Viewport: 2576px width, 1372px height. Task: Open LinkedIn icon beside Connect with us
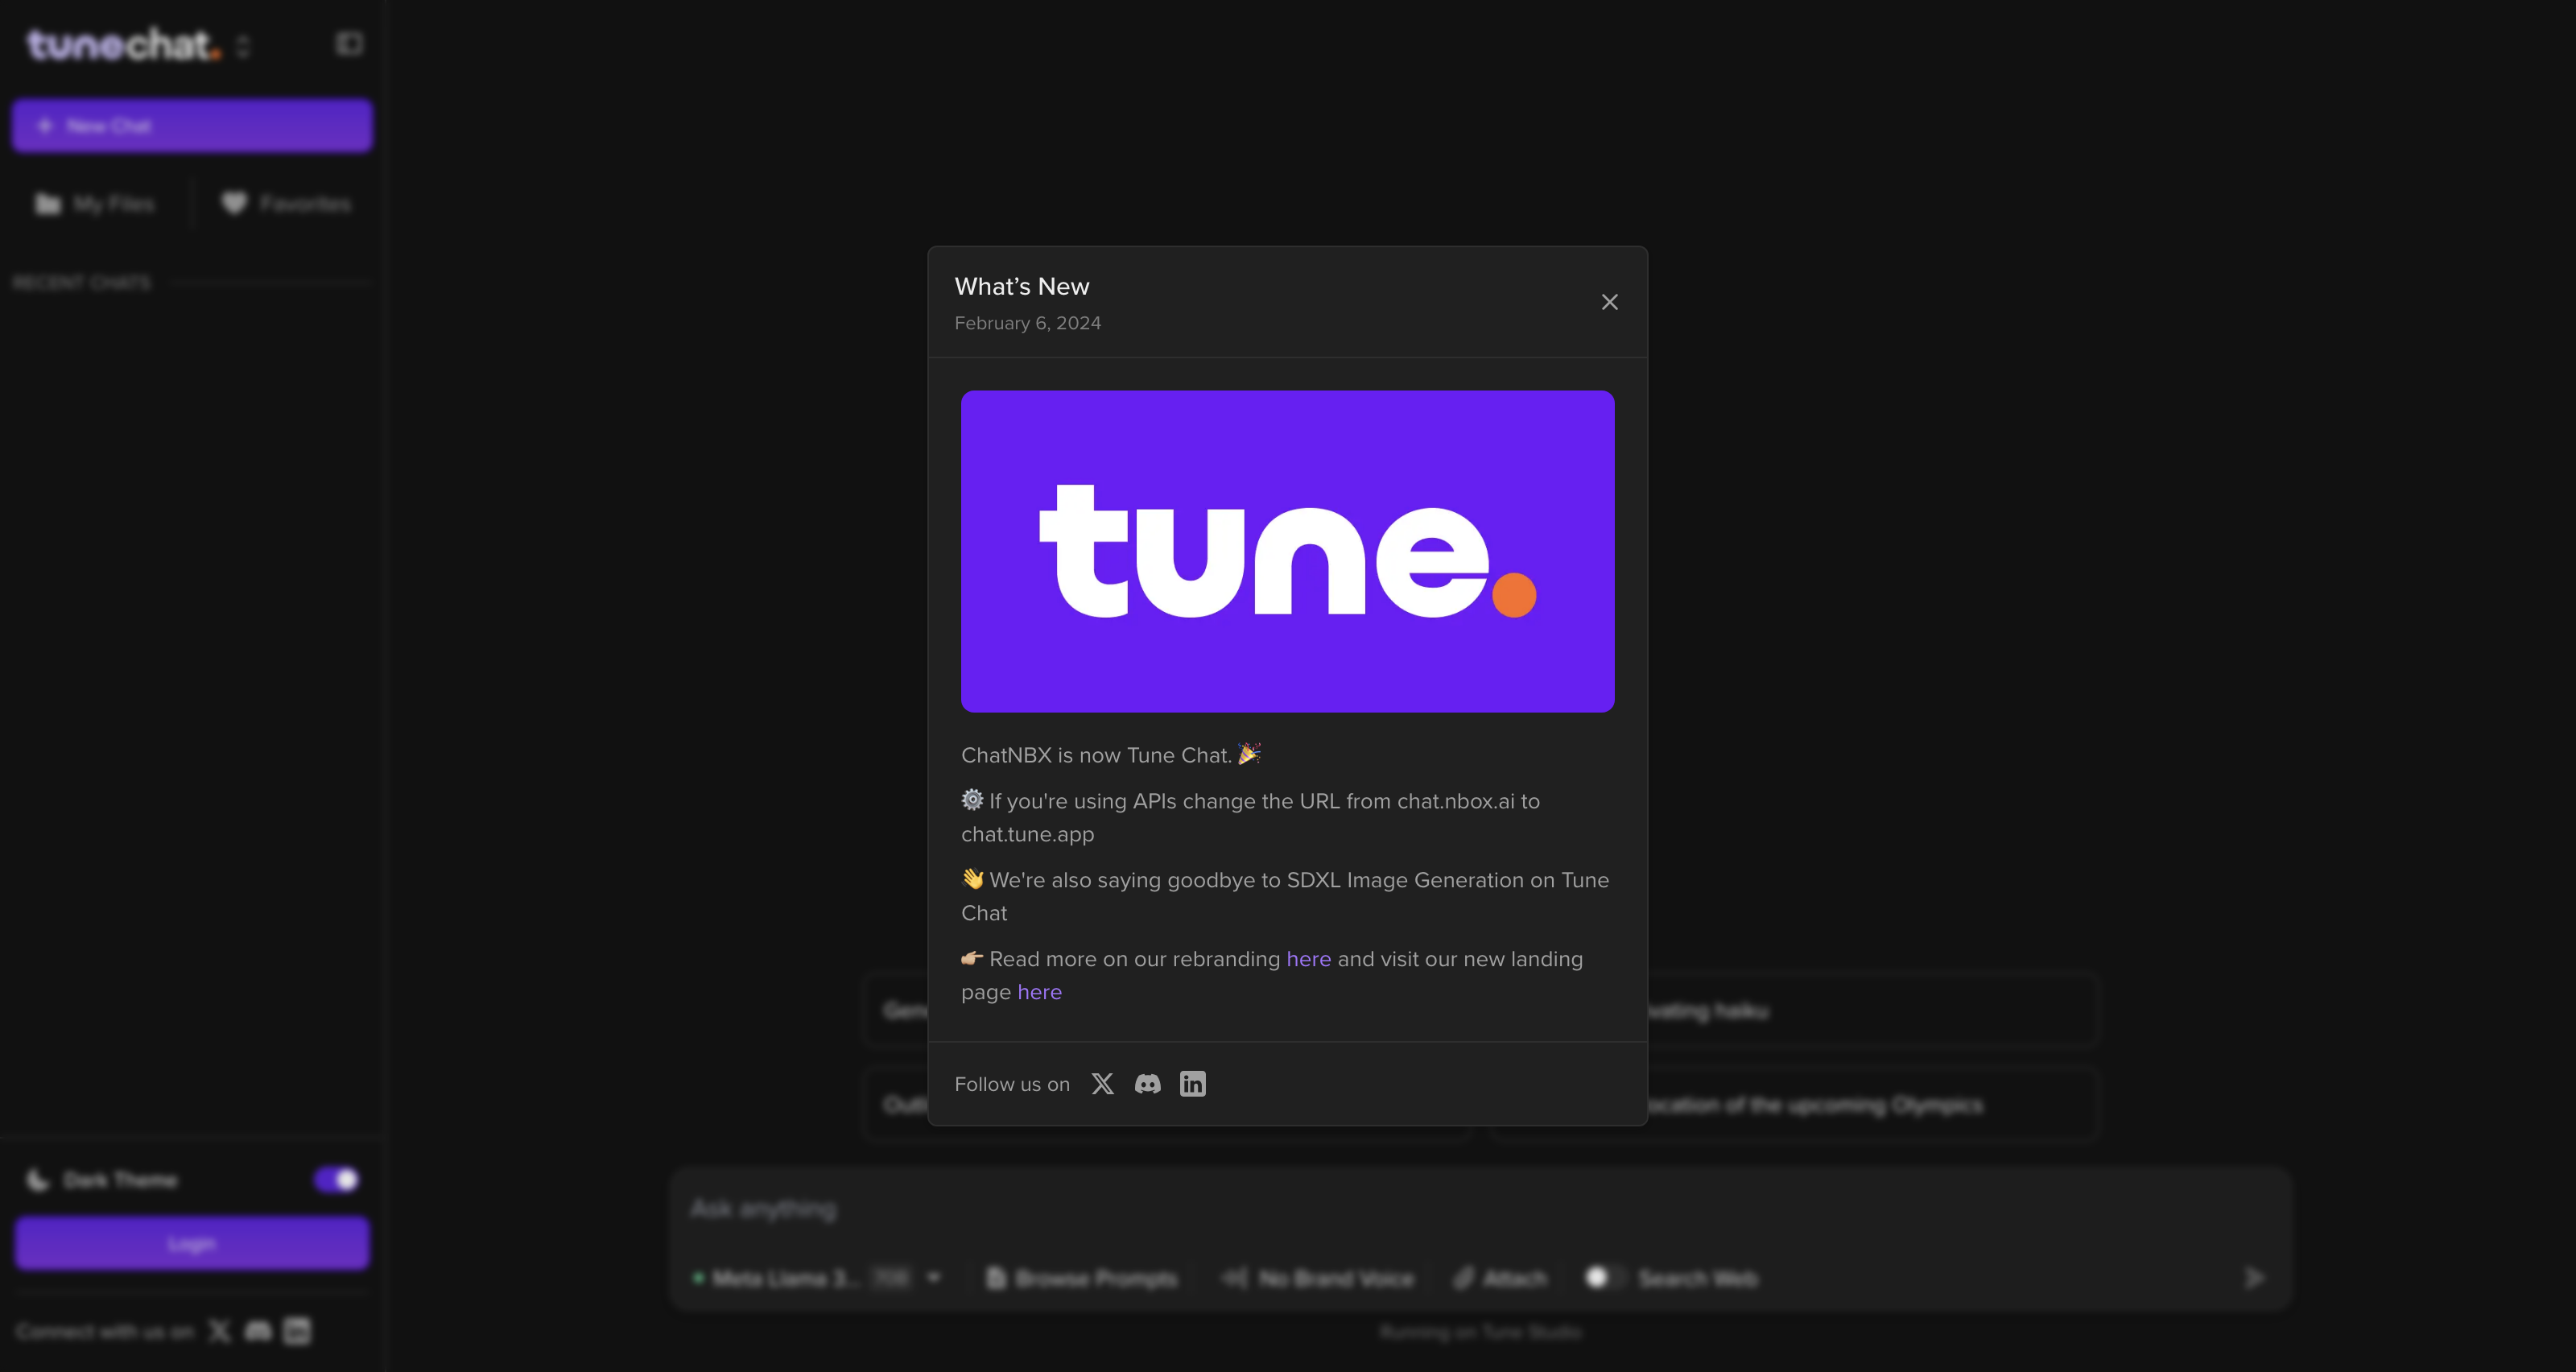coord(297,1331)
